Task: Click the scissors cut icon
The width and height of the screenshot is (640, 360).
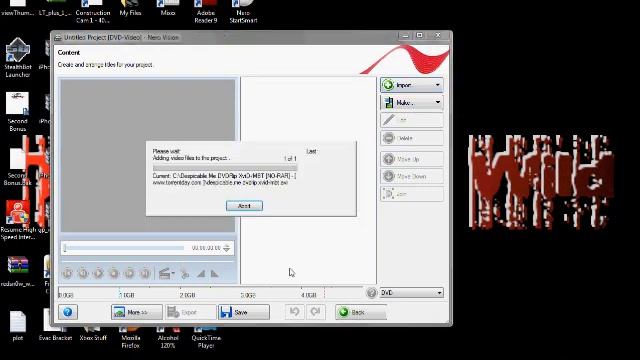Action: [185, 274]
